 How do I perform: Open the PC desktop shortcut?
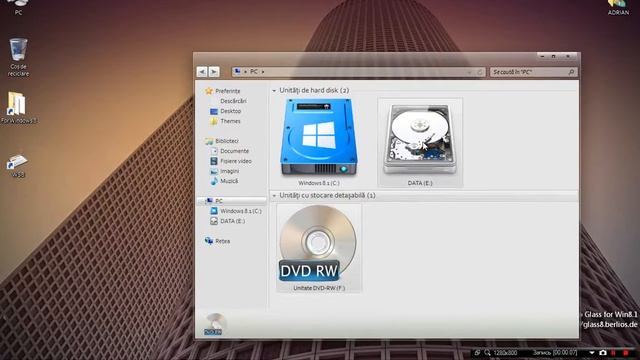18,7
